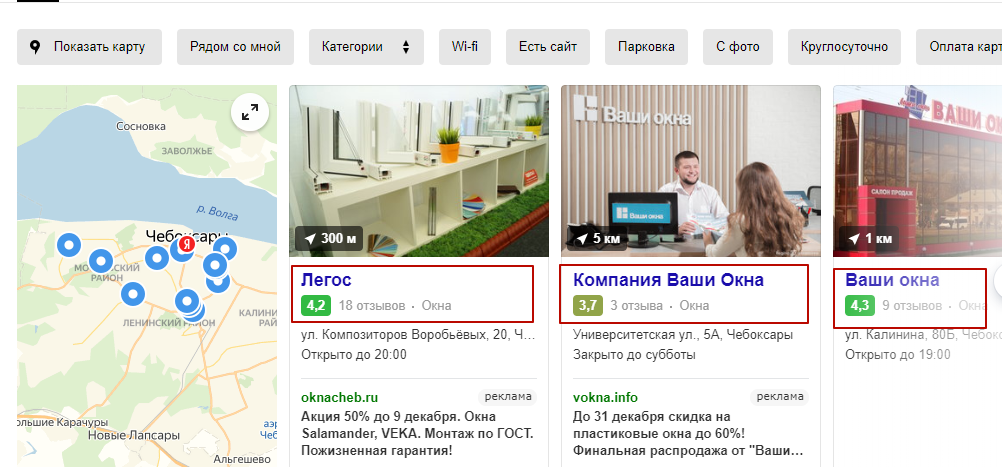Click the address ул. Калинина, 80Б
Viewport: 1002px width, 467px height.
923,335
